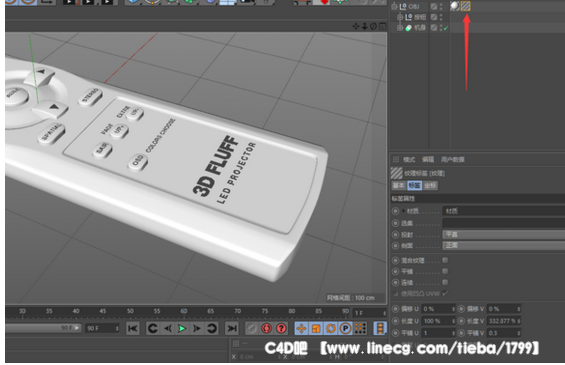Toggle the rotation keyframe icon
The width and height of the screenshot is (565, 365).
[x=330, y=329]
